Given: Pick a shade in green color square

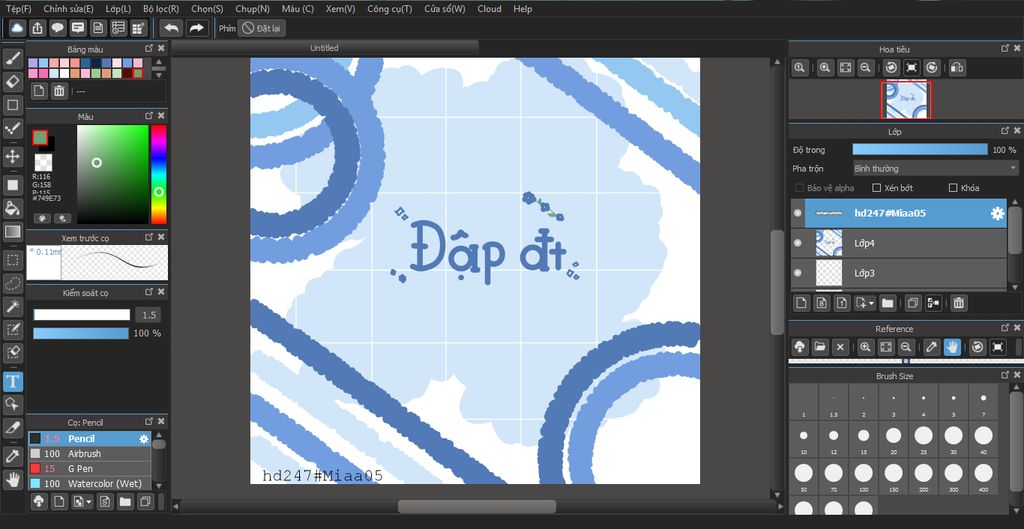Looking at the screenshot, I should pyautogui.click(x=113, y=174).
